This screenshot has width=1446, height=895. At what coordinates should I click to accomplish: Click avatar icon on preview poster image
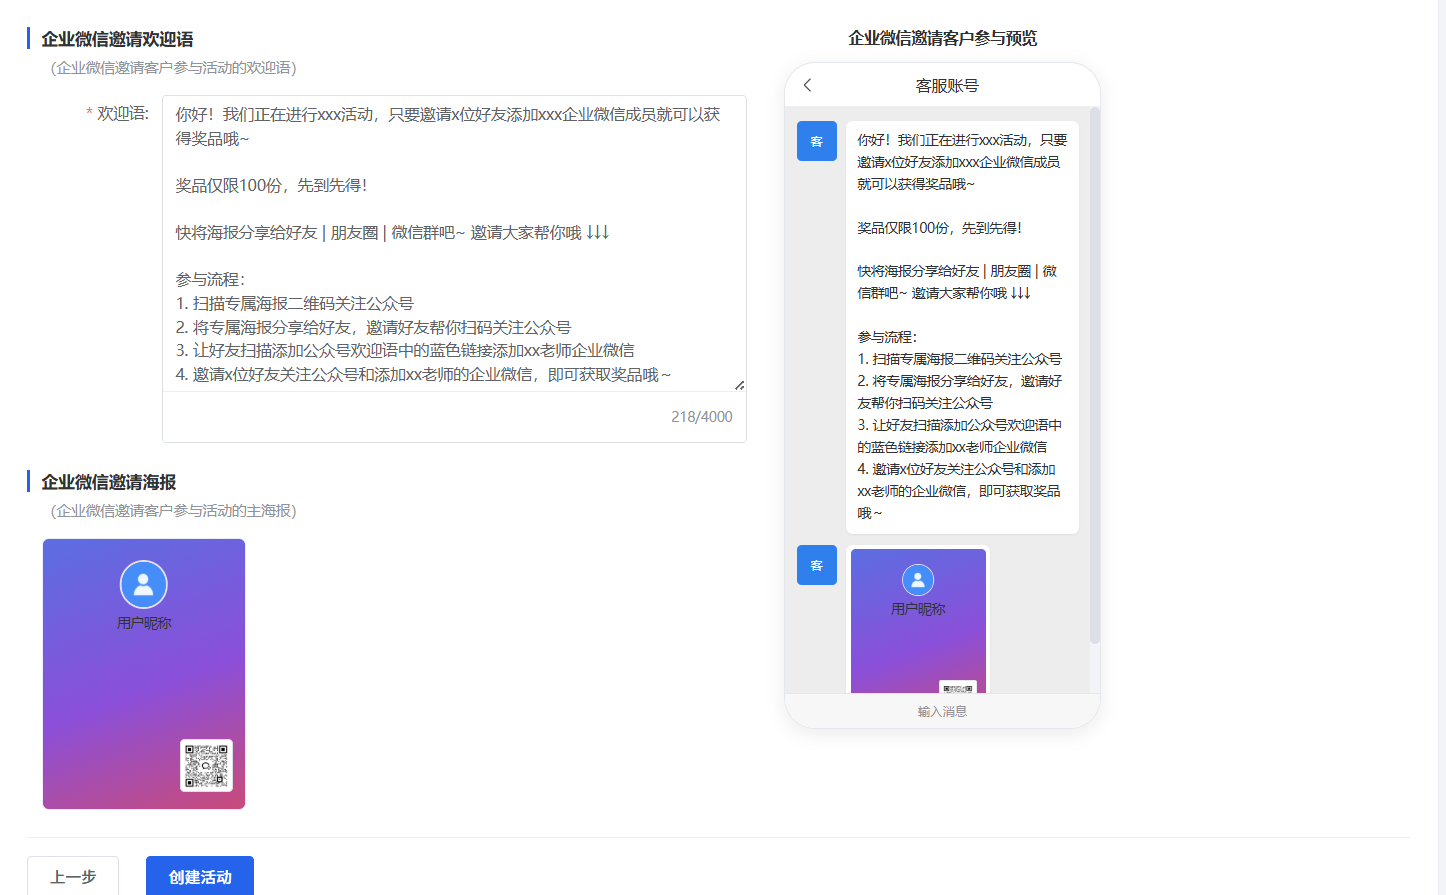(918, 580)
